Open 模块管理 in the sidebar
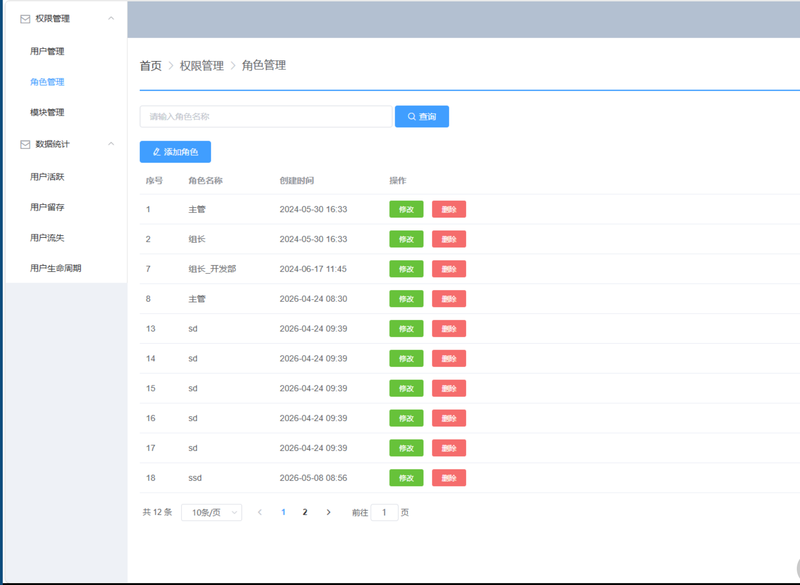 click(47, 112)
